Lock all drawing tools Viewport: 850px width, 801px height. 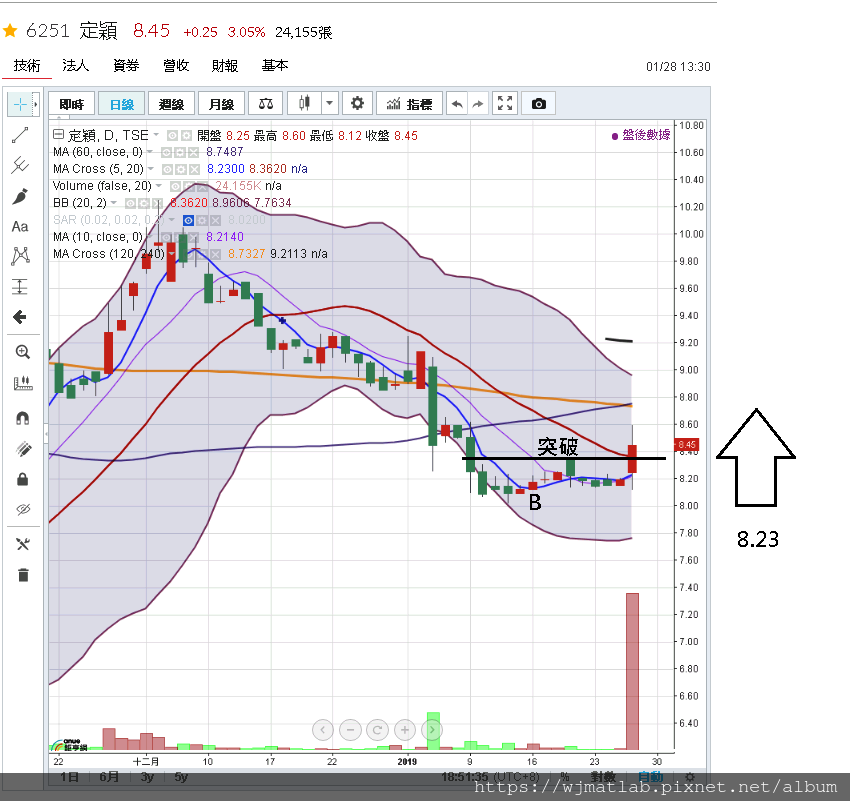click(x=22, y=479)
